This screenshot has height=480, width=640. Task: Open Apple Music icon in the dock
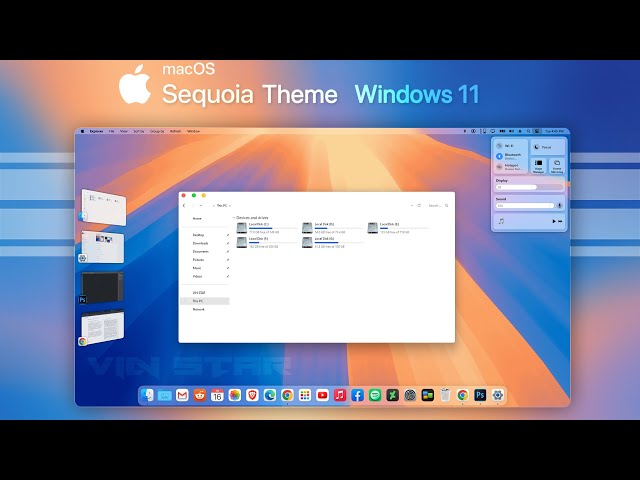340,395
